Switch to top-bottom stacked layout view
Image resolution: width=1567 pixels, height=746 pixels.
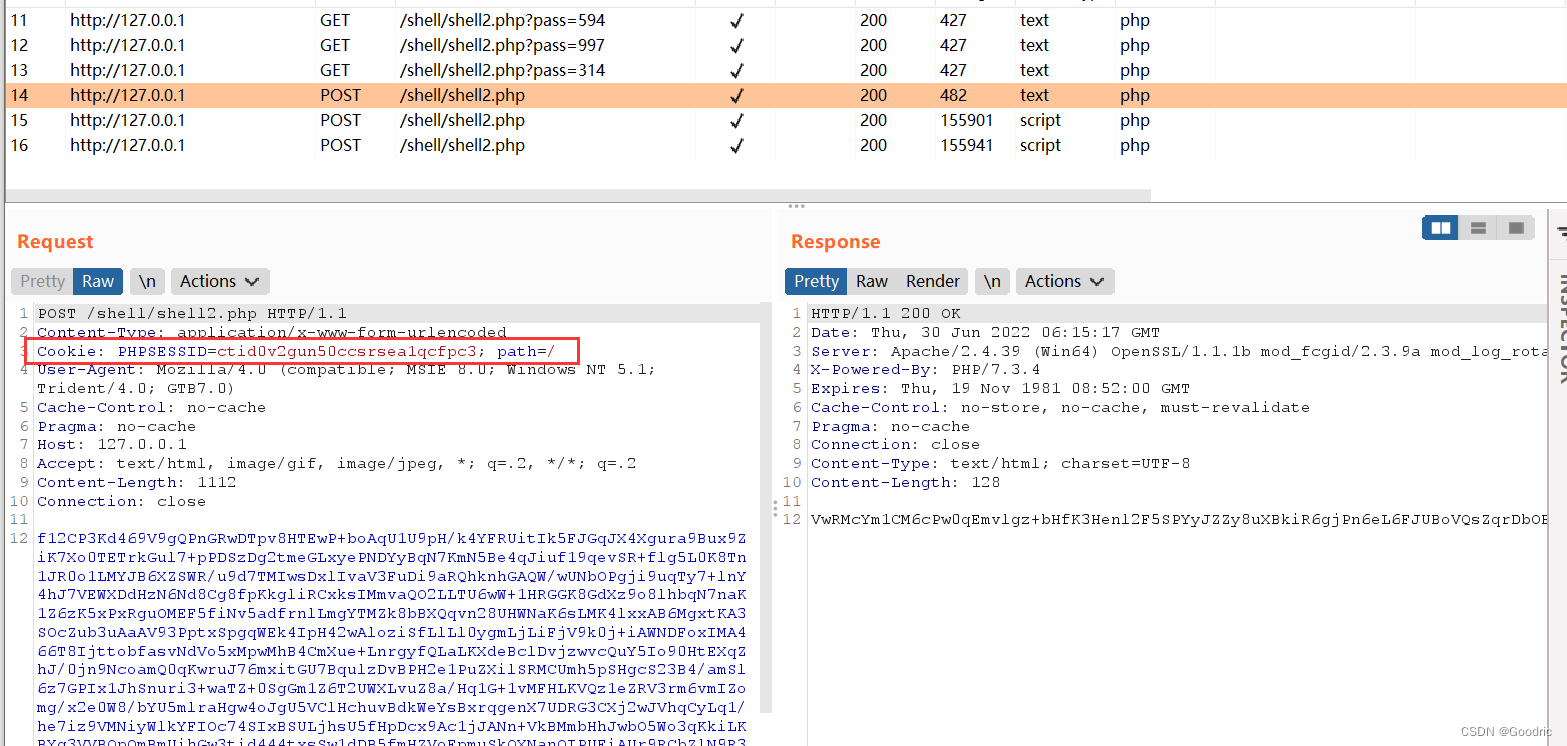coord(1479,228)
